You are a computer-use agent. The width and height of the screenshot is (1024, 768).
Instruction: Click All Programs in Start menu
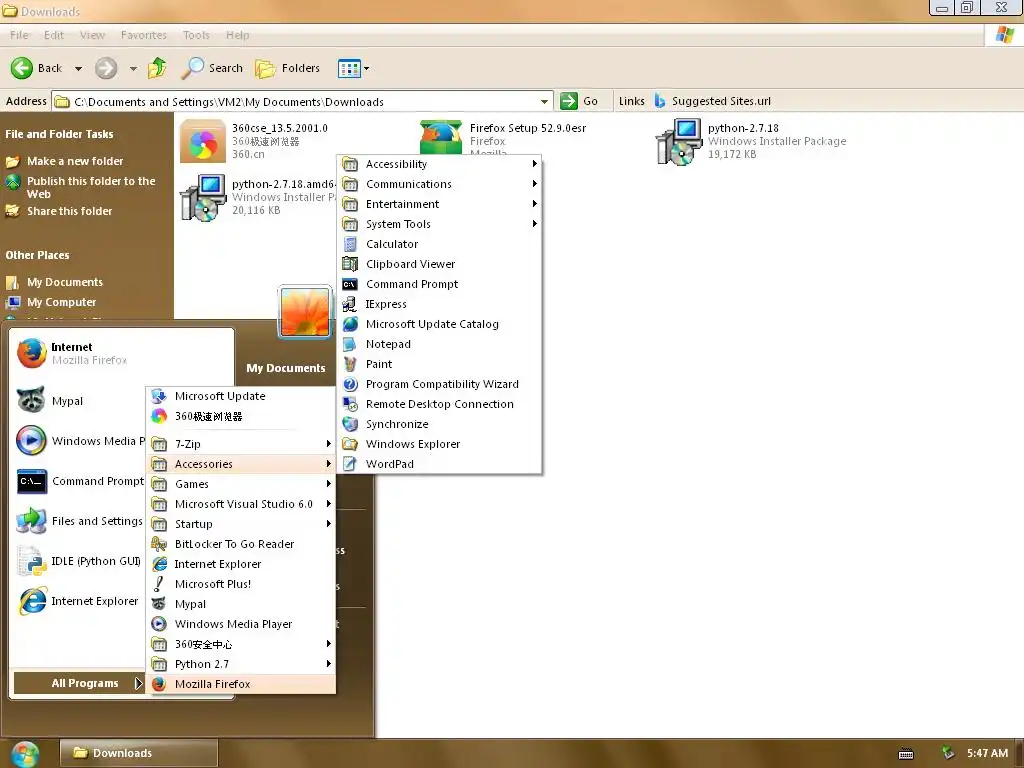[x=78, y=683]
